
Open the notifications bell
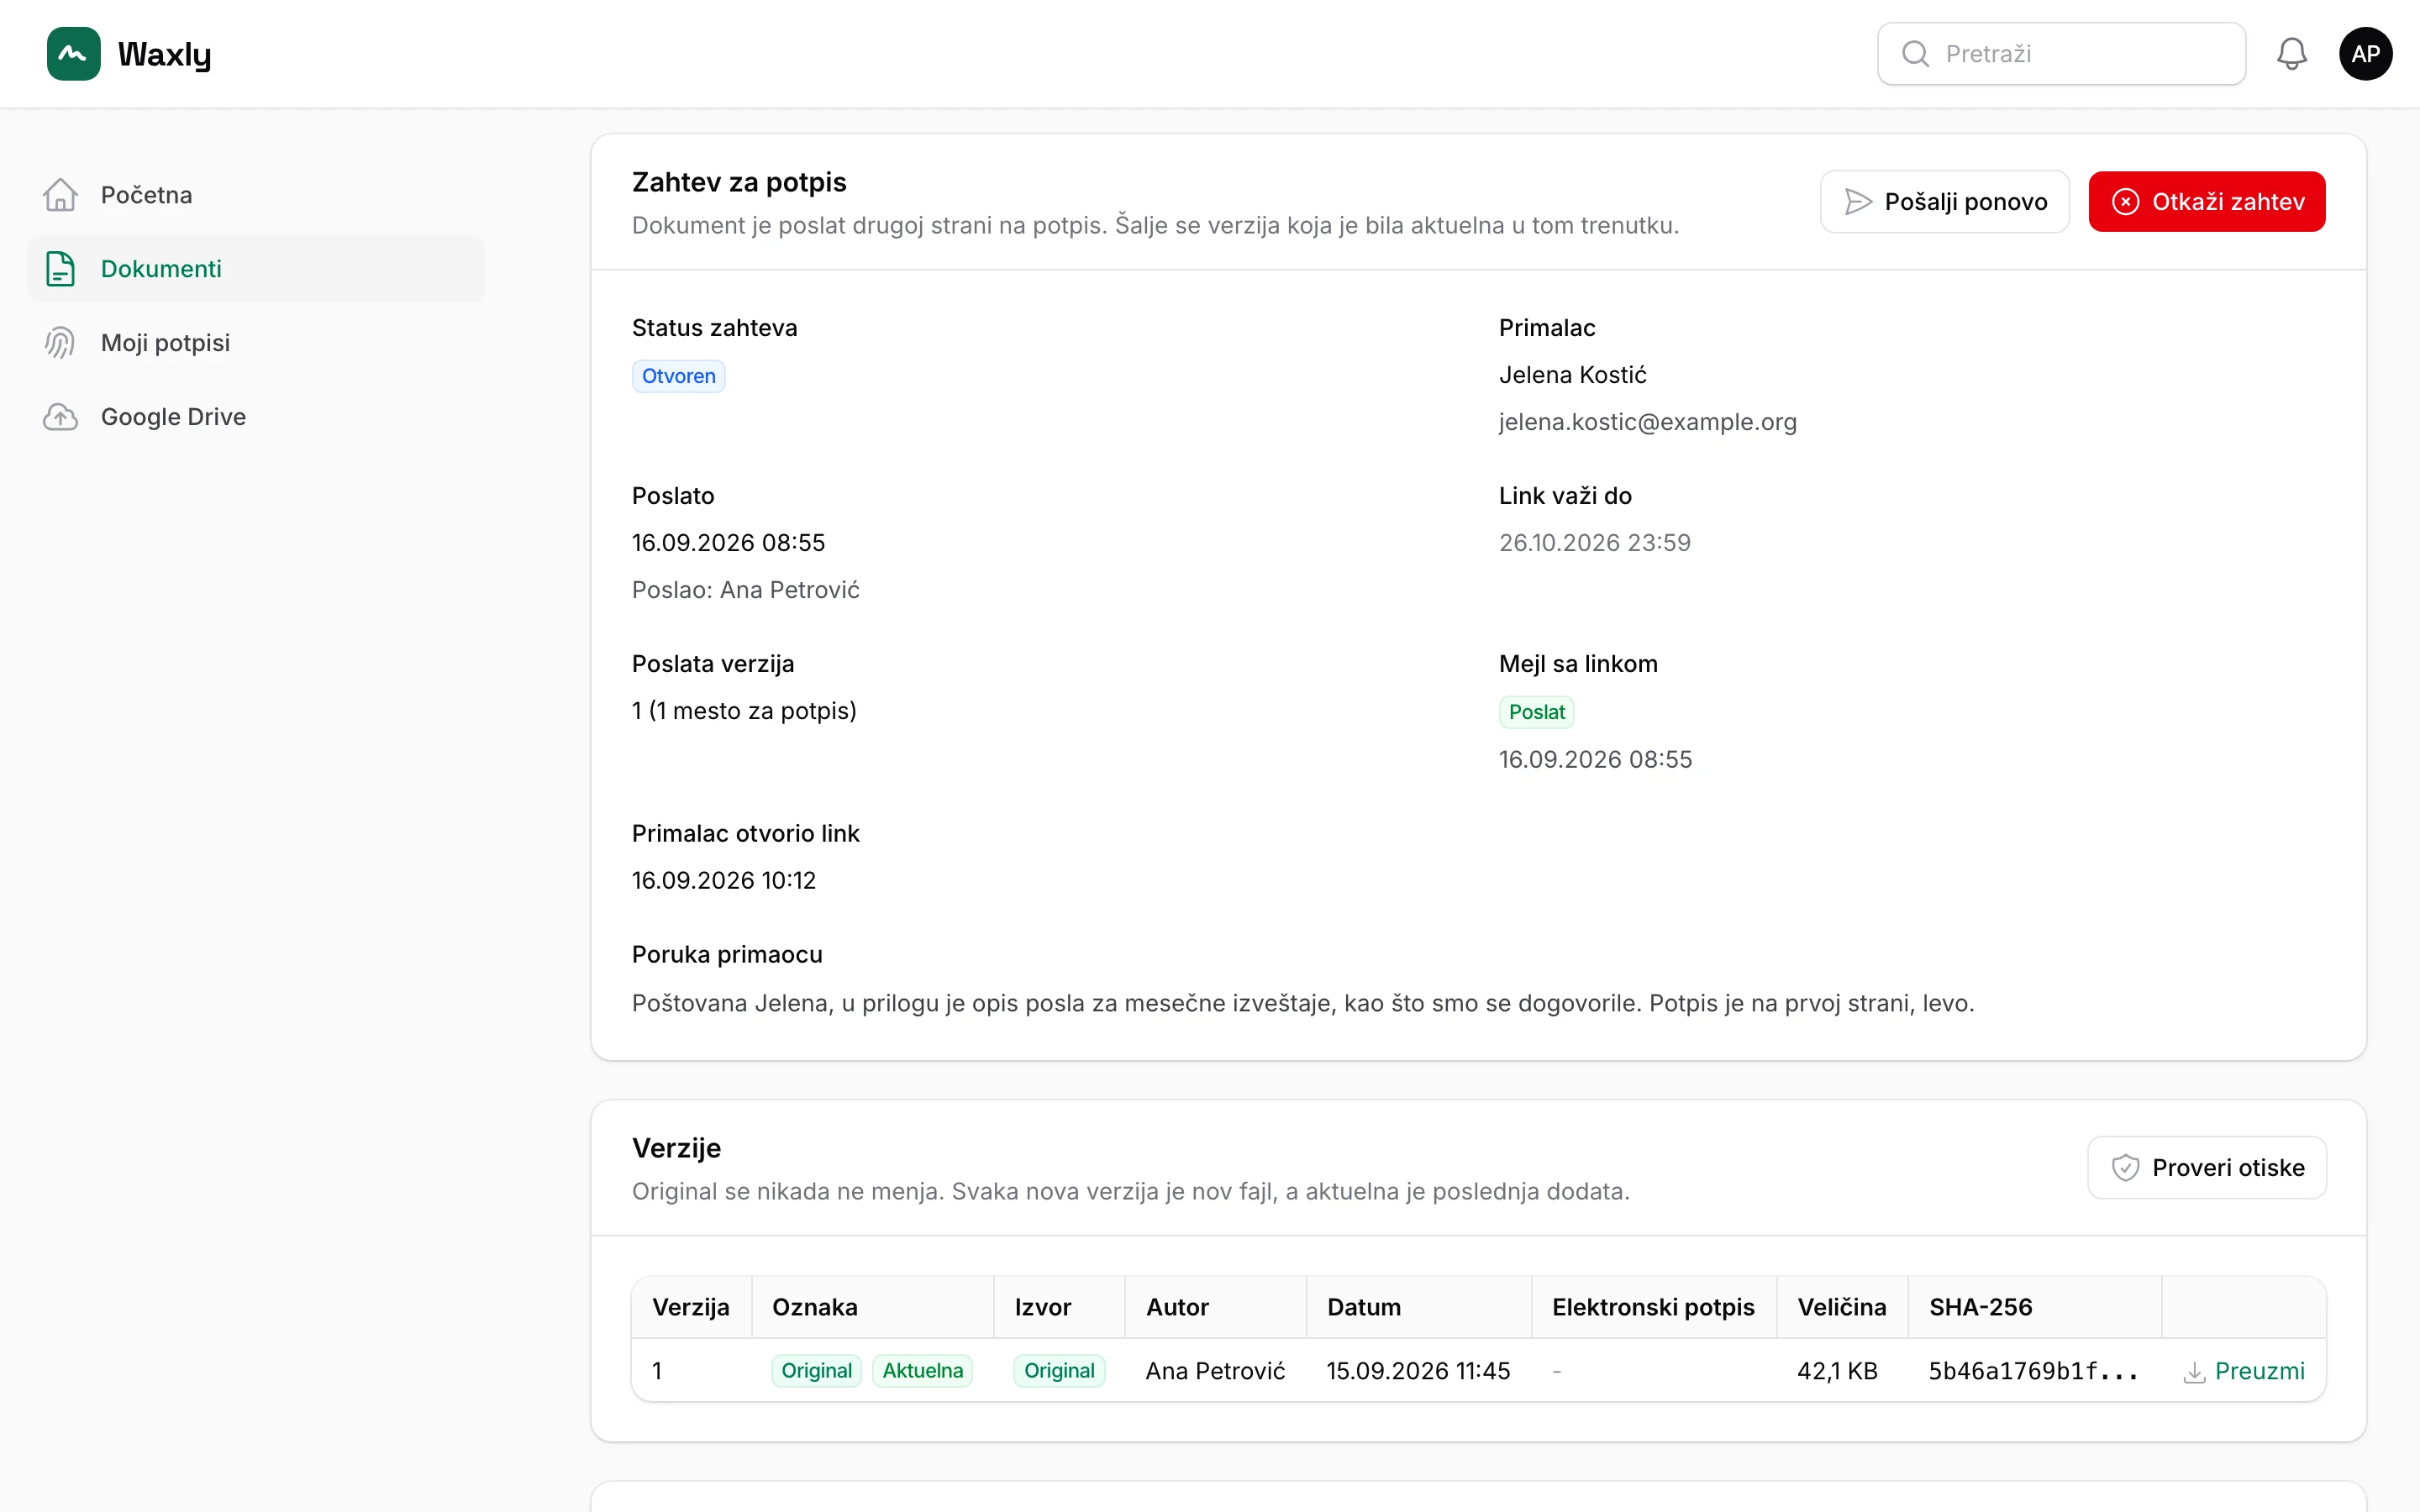pos(2291,54)
